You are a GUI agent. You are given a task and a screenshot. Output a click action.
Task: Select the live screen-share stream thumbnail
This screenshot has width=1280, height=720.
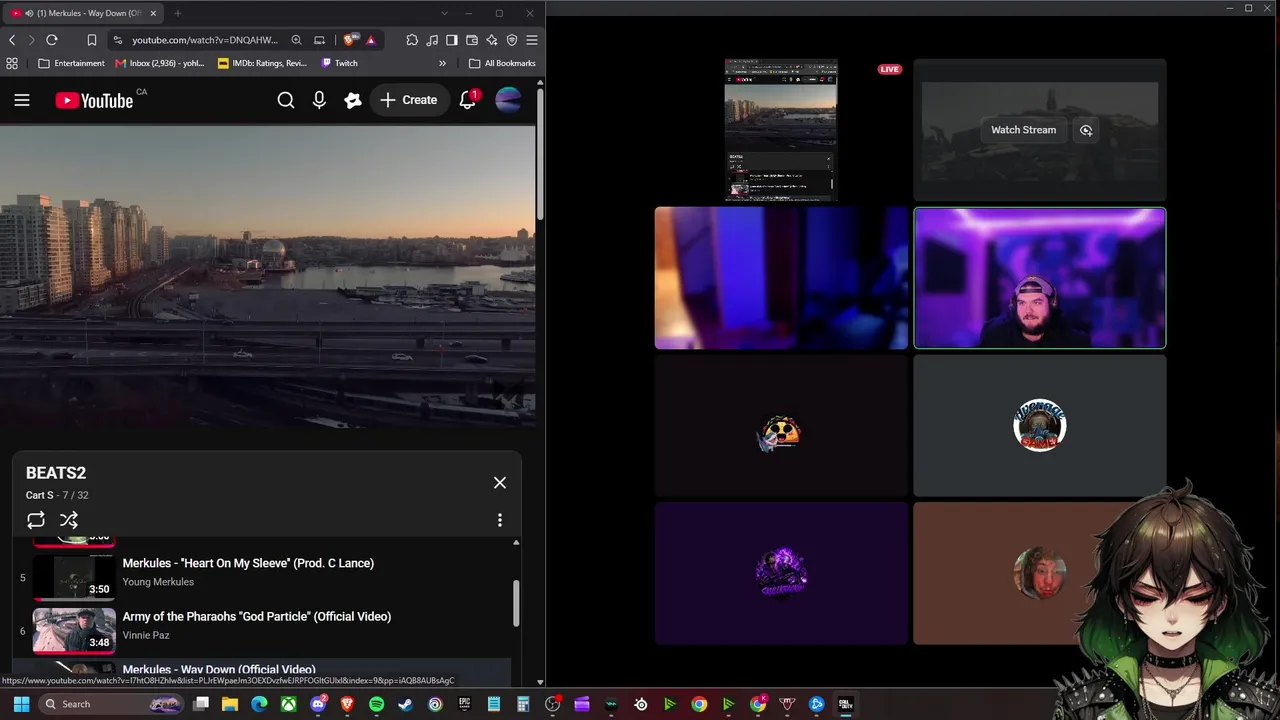tap(781, 130)
